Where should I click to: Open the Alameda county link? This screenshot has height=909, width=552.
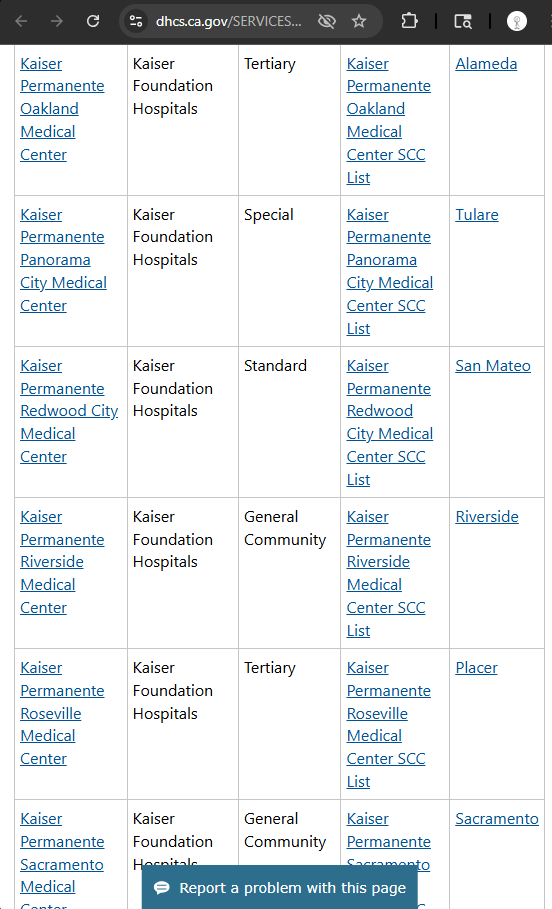click(486, 63)
